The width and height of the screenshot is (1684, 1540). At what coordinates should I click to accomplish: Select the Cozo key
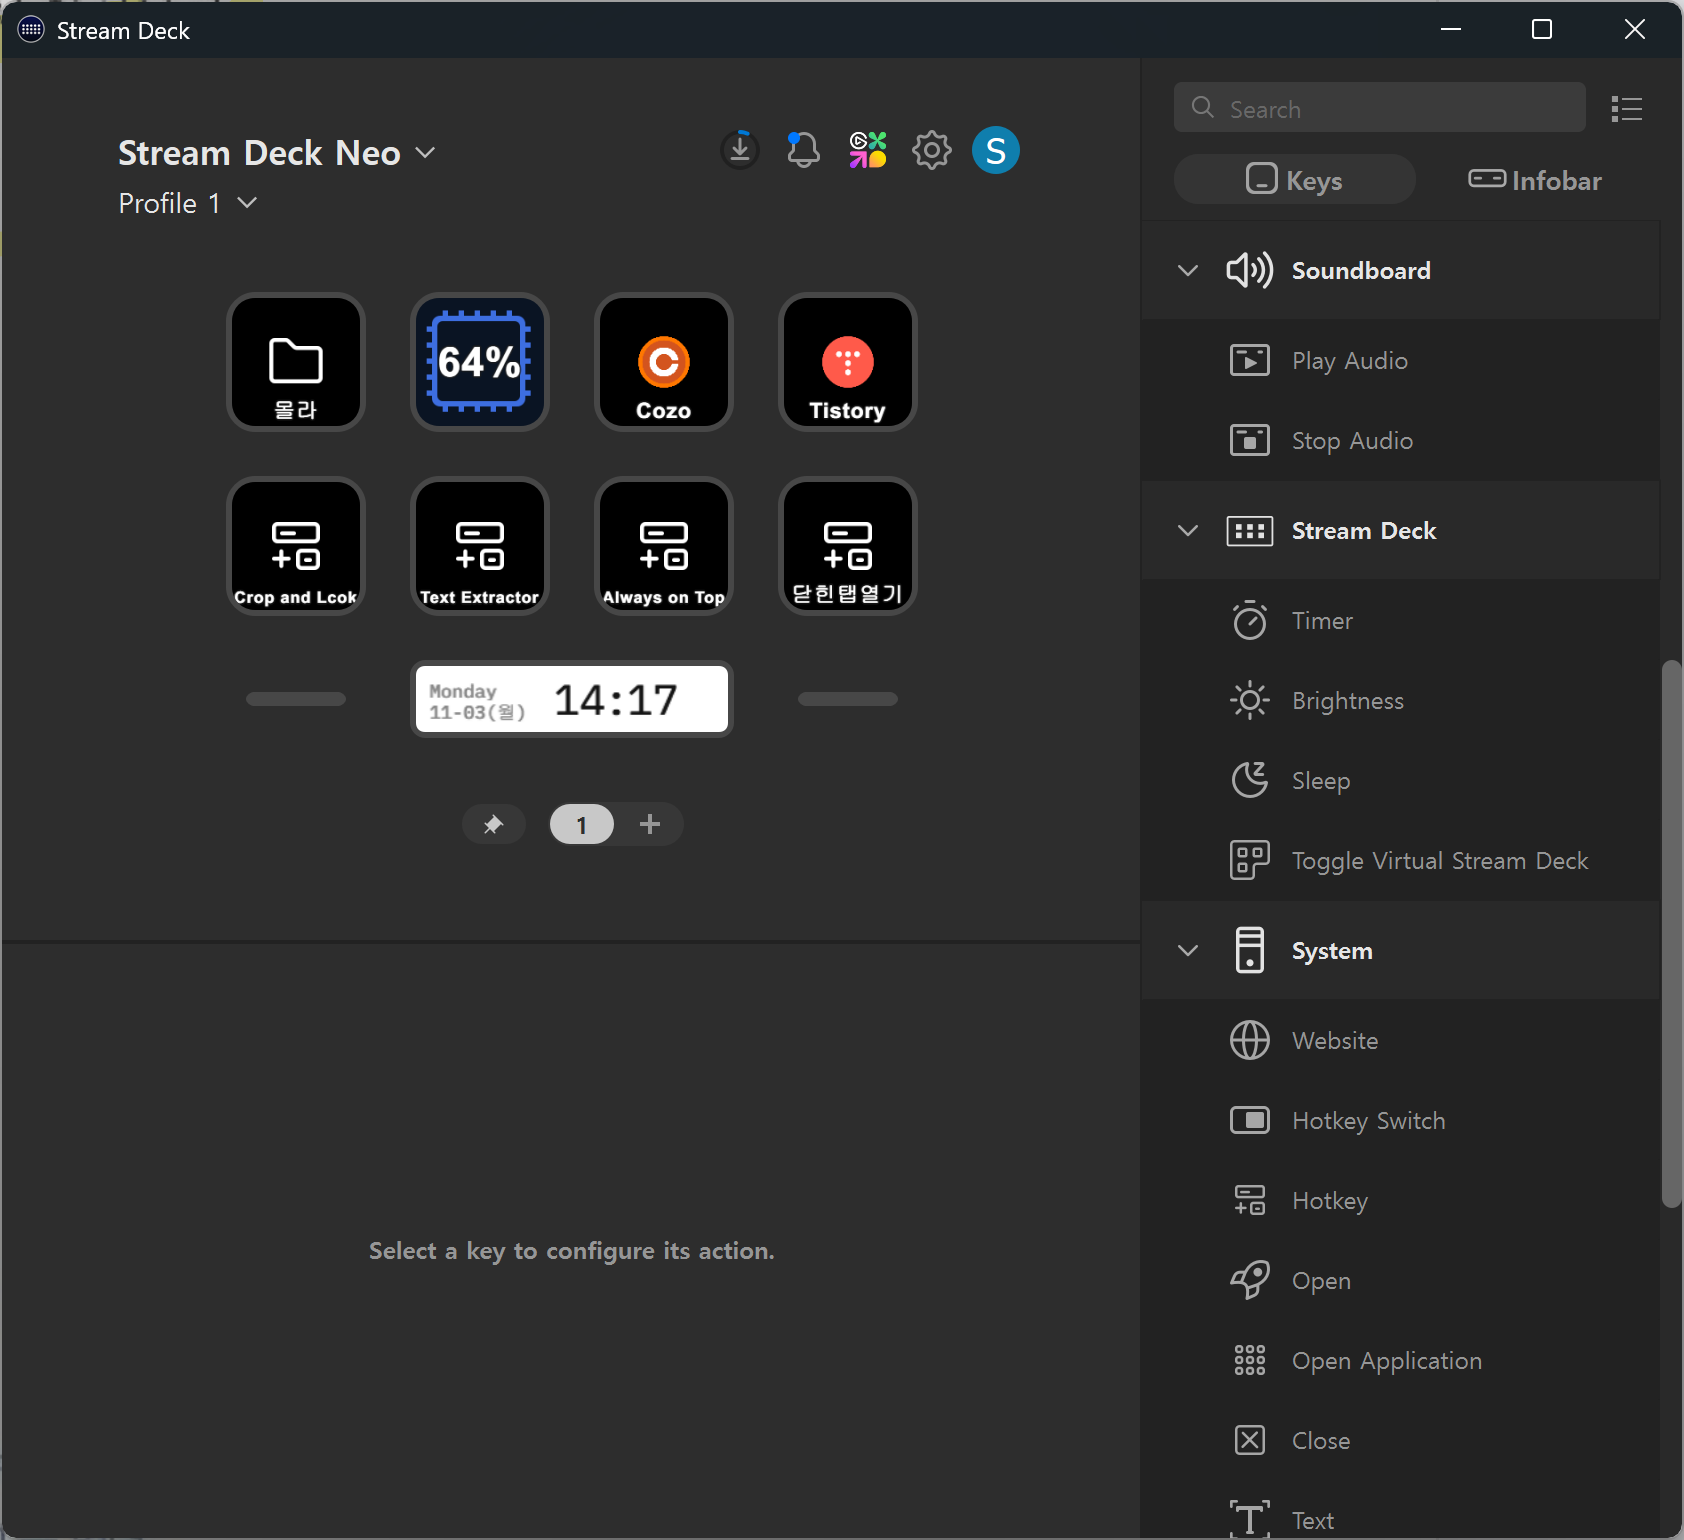(x=664, y=362)
